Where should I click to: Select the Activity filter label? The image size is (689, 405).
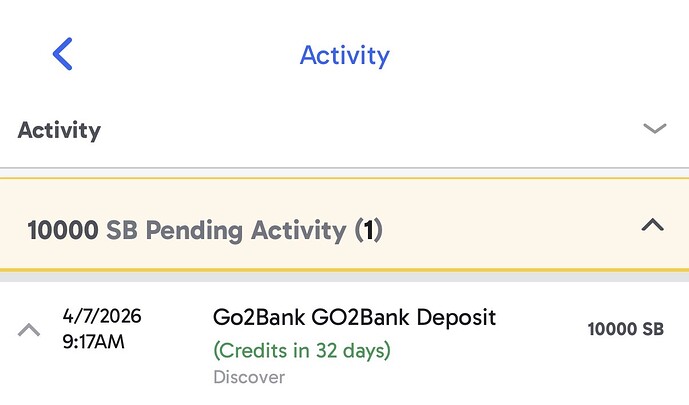tap(59, 130)
